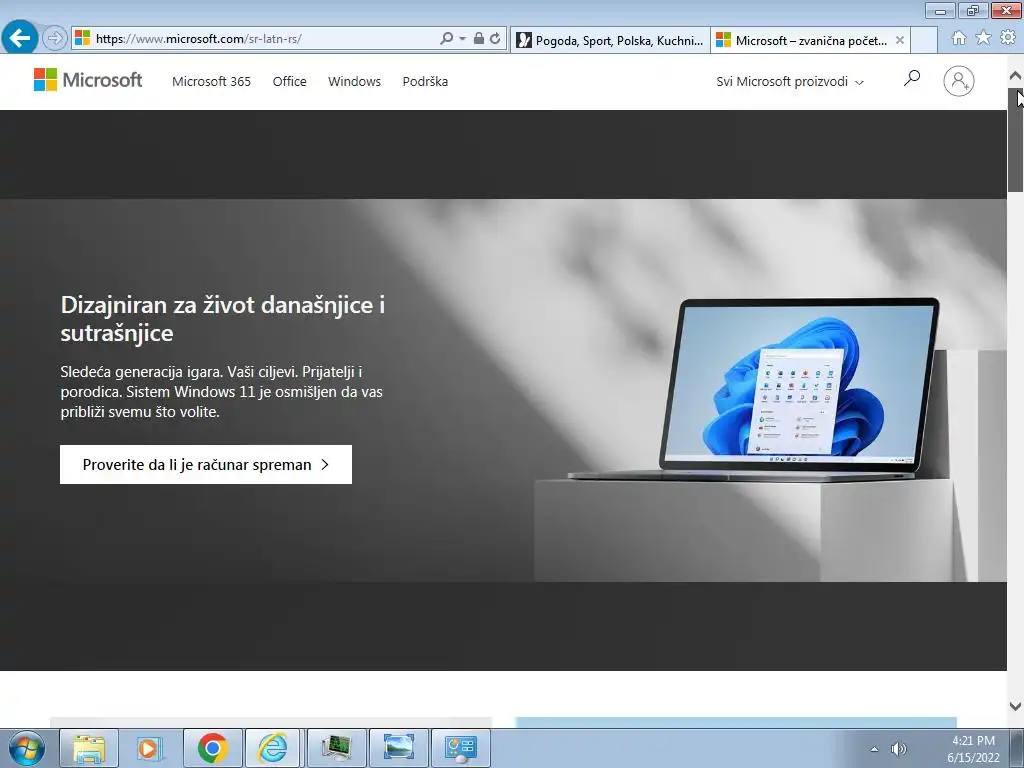
Task: Open Google Chrome from the taskbar
Action: pyautogui.click(x=212, y=748)
